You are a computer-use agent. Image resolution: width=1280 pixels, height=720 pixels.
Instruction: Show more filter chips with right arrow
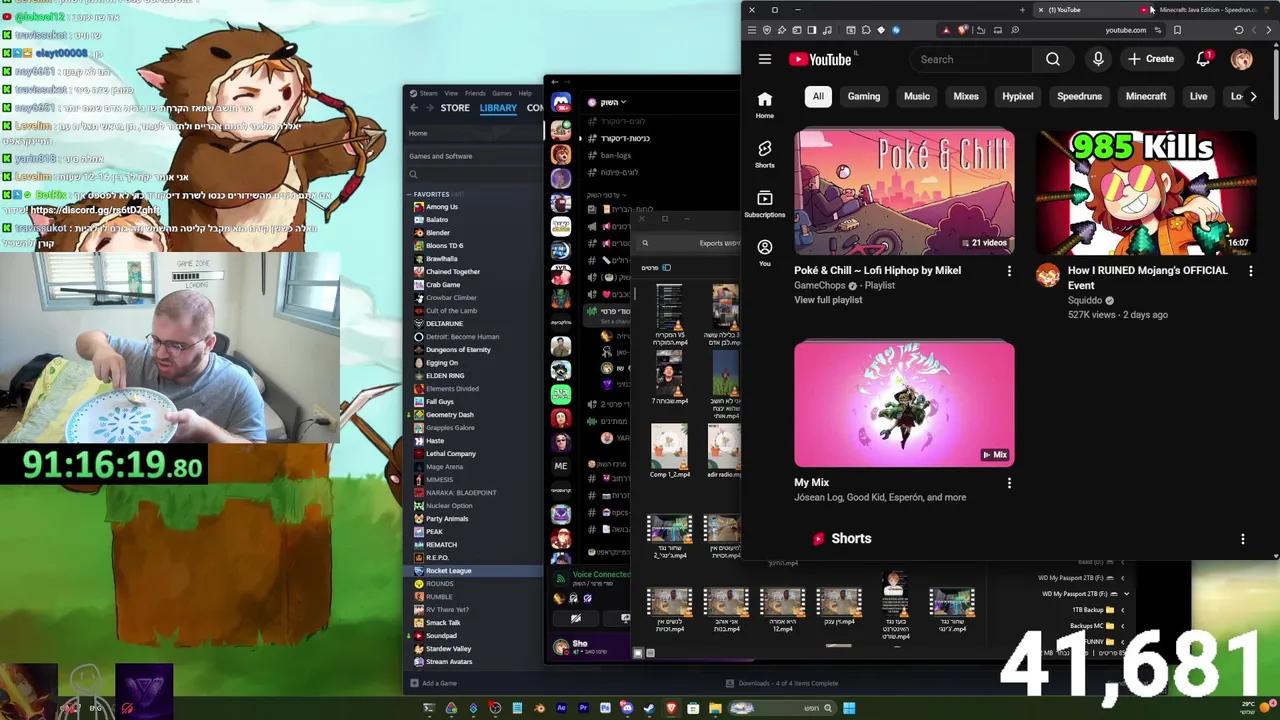click(1253, 96)
